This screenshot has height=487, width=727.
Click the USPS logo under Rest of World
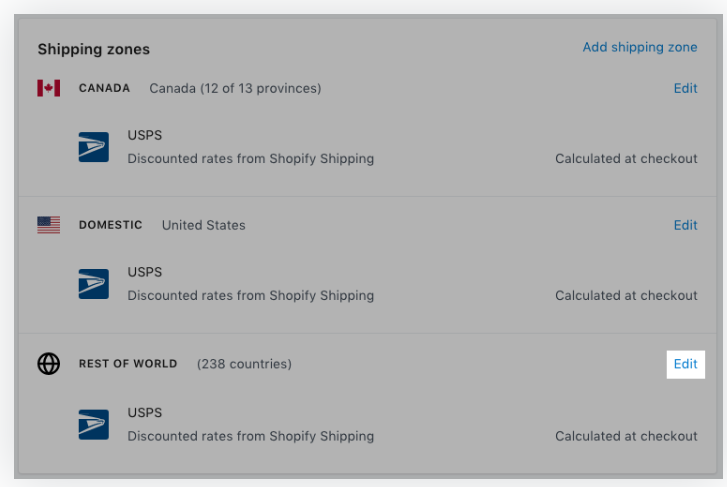[x=93, y=425]
